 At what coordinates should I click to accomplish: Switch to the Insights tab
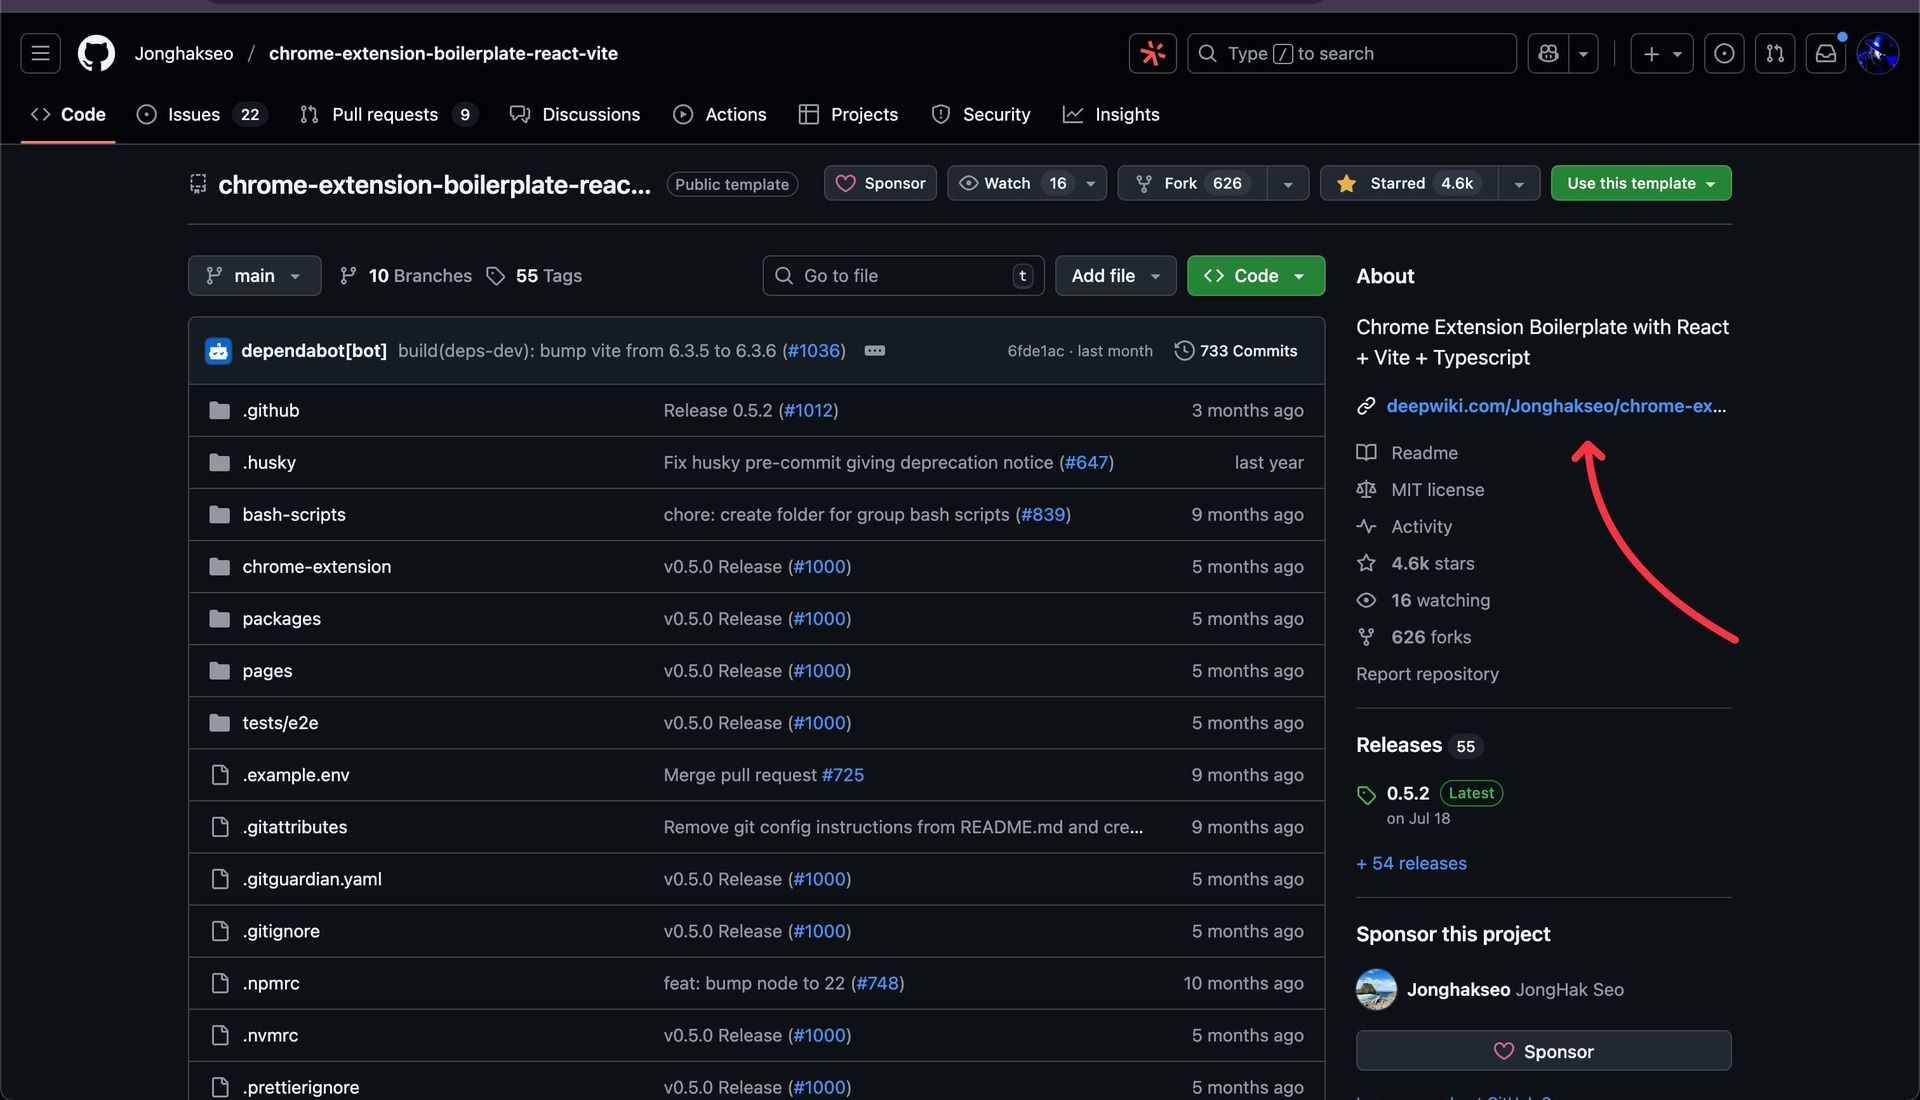pos(1111,115)
